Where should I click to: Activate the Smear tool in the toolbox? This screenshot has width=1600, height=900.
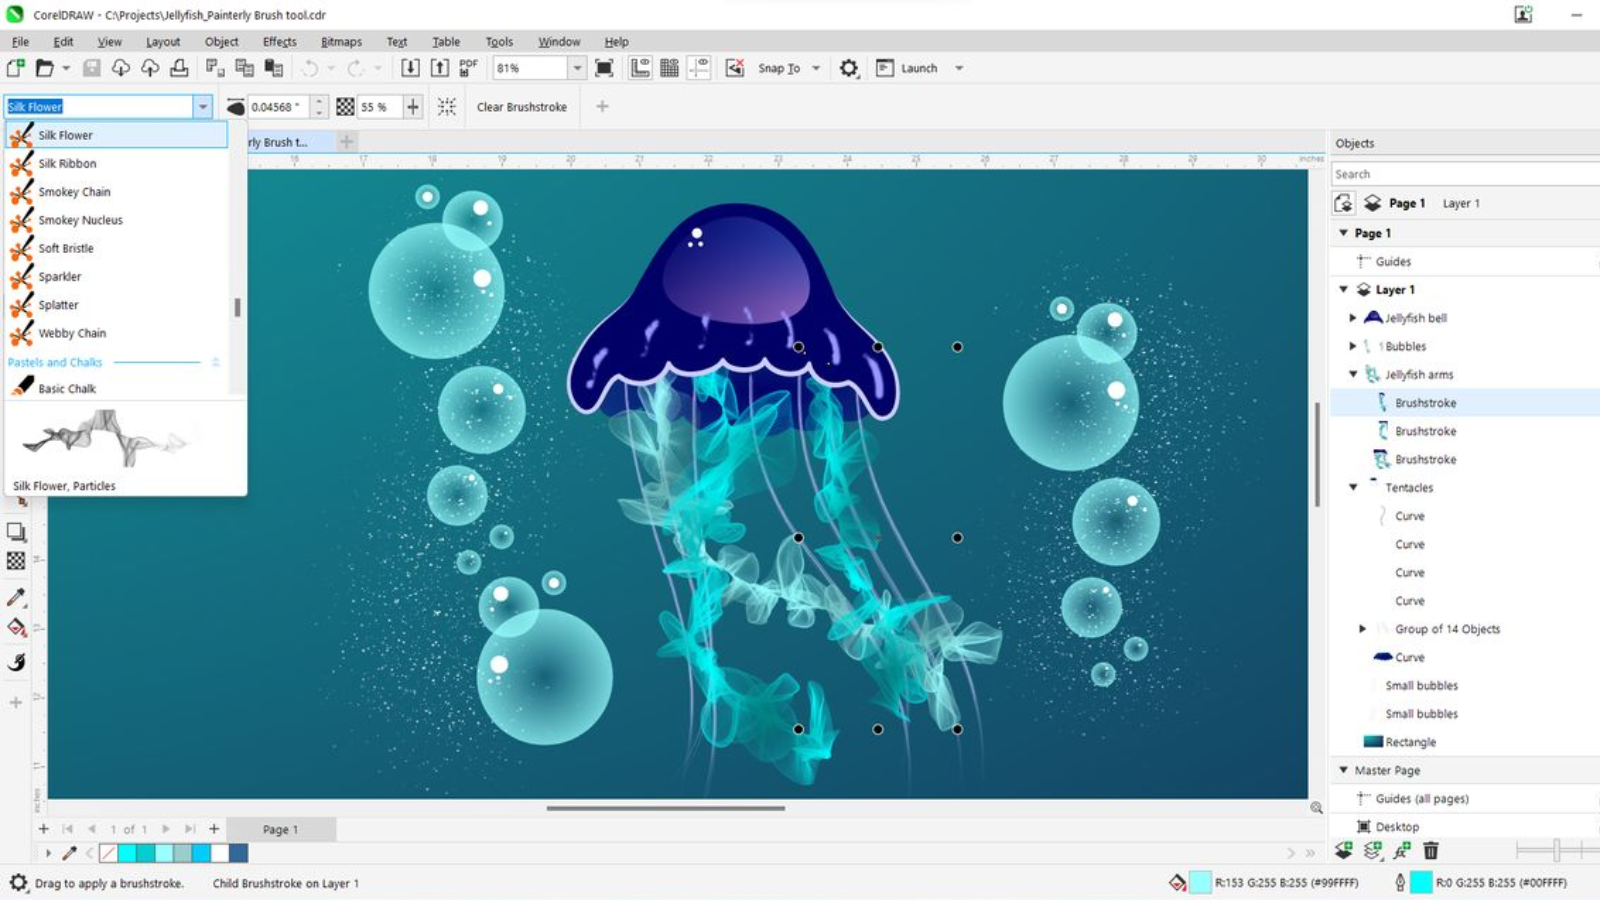click(x=15, y=660)
